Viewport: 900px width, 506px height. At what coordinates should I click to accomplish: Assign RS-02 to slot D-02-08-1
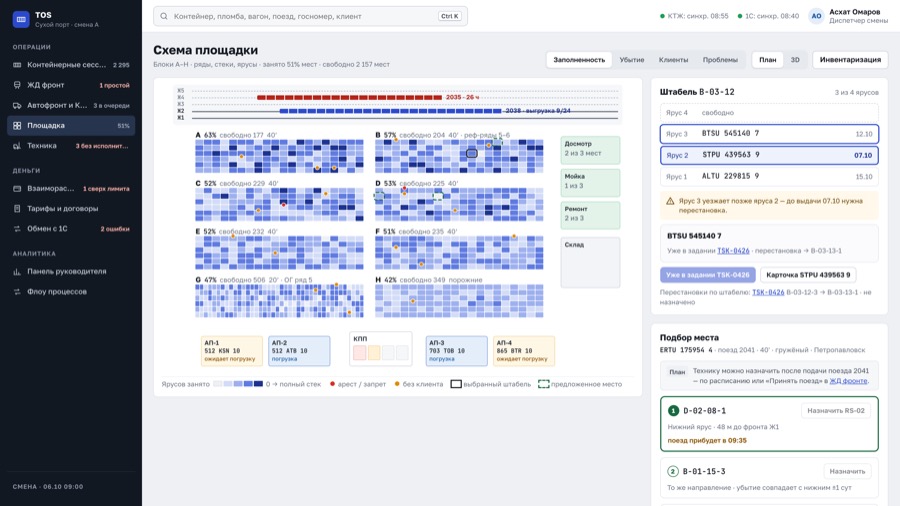coord(836,411)
